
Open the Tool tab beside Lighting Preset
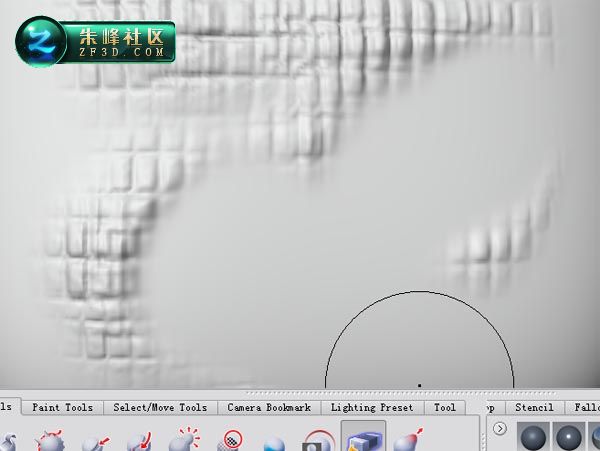[445, 408]
